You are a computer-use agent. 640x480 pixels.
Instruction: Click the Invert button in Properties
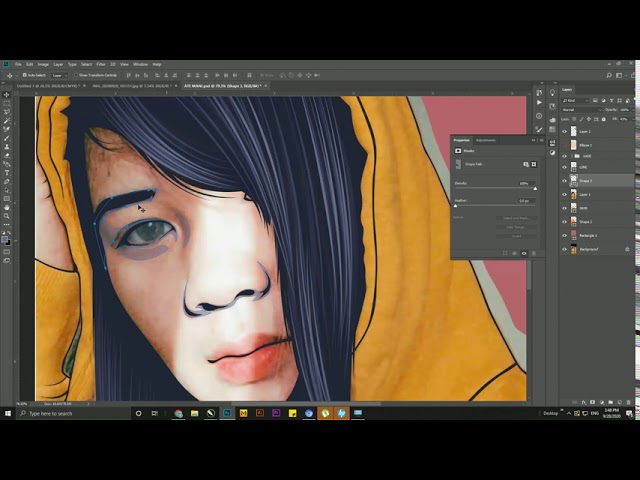click(516, 236)
